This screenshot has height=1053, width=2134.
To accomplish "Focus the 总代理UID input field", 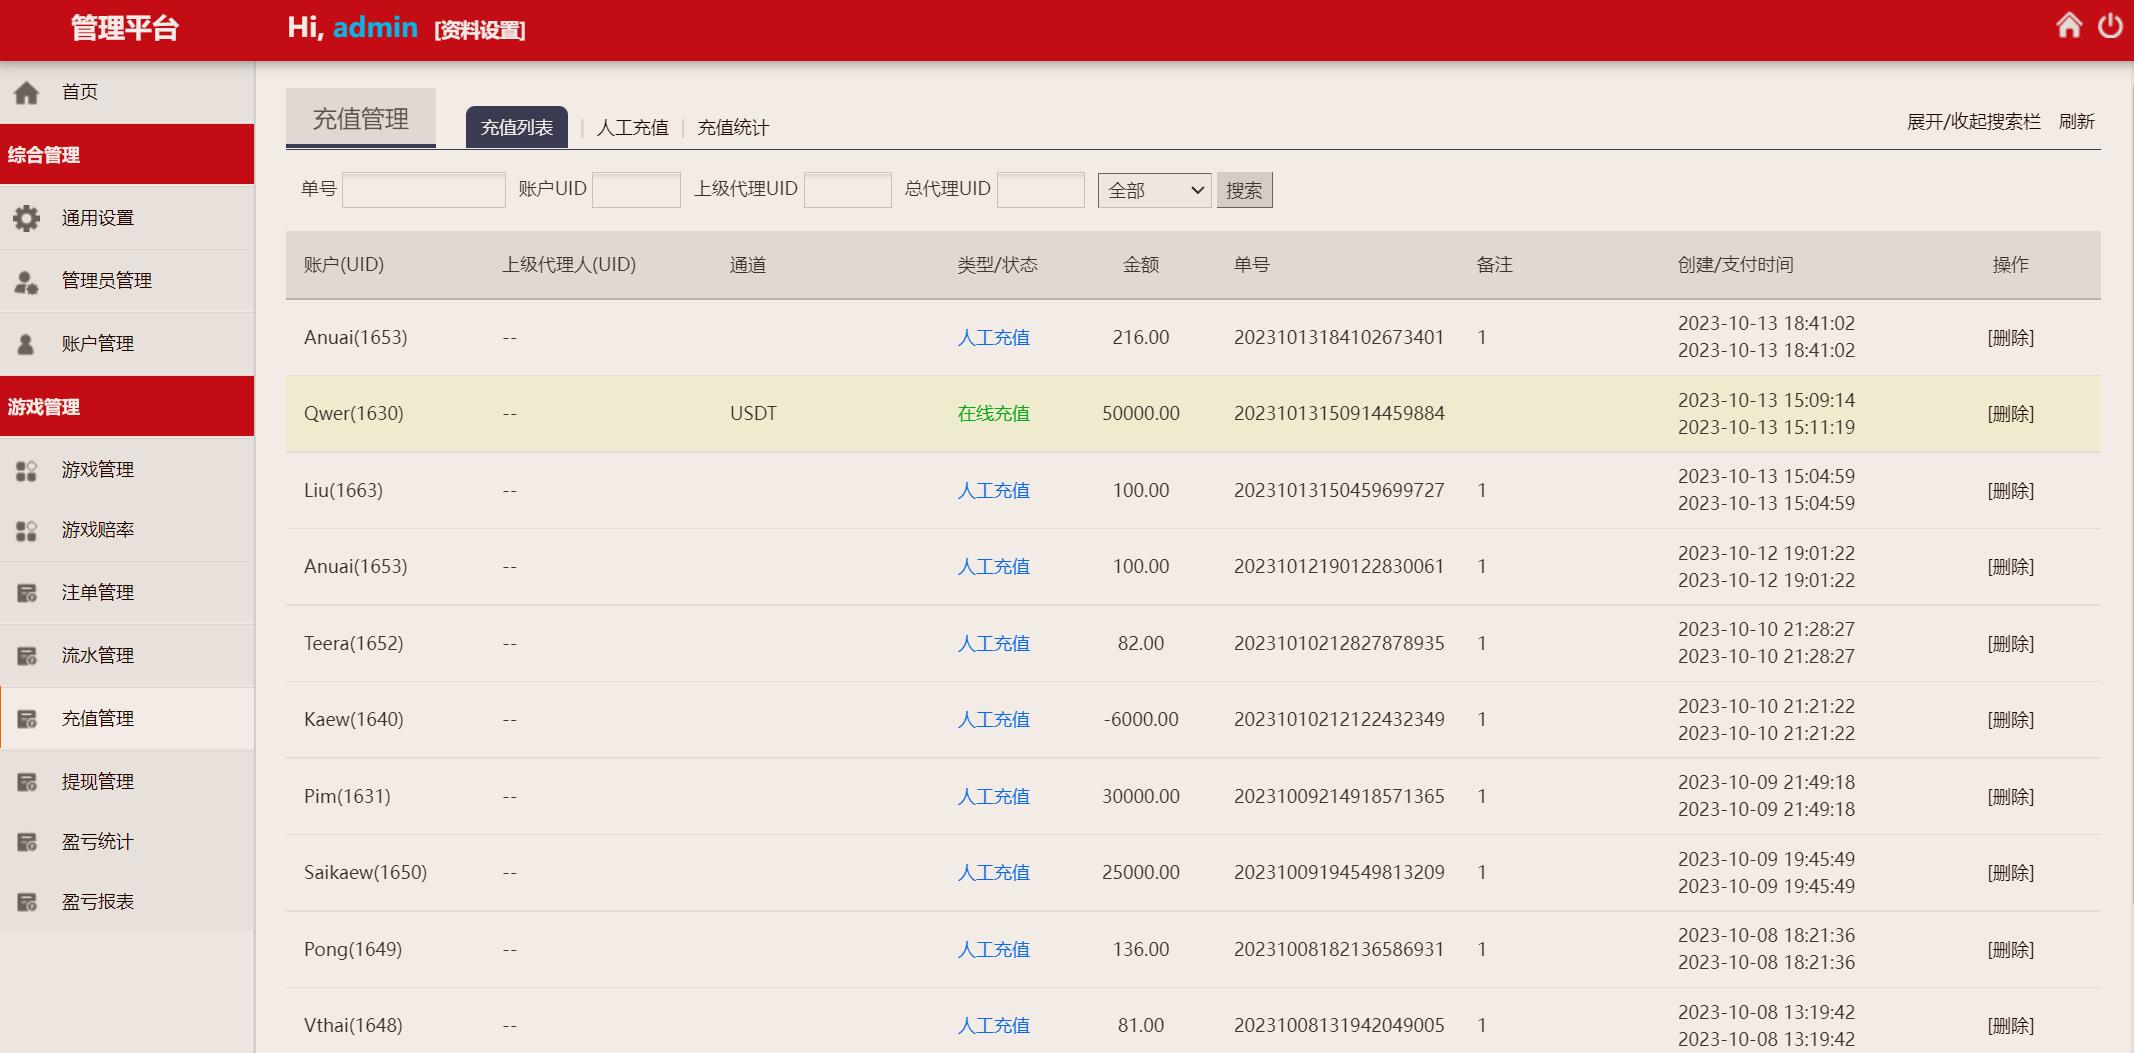I will (x=1041, y=190).
